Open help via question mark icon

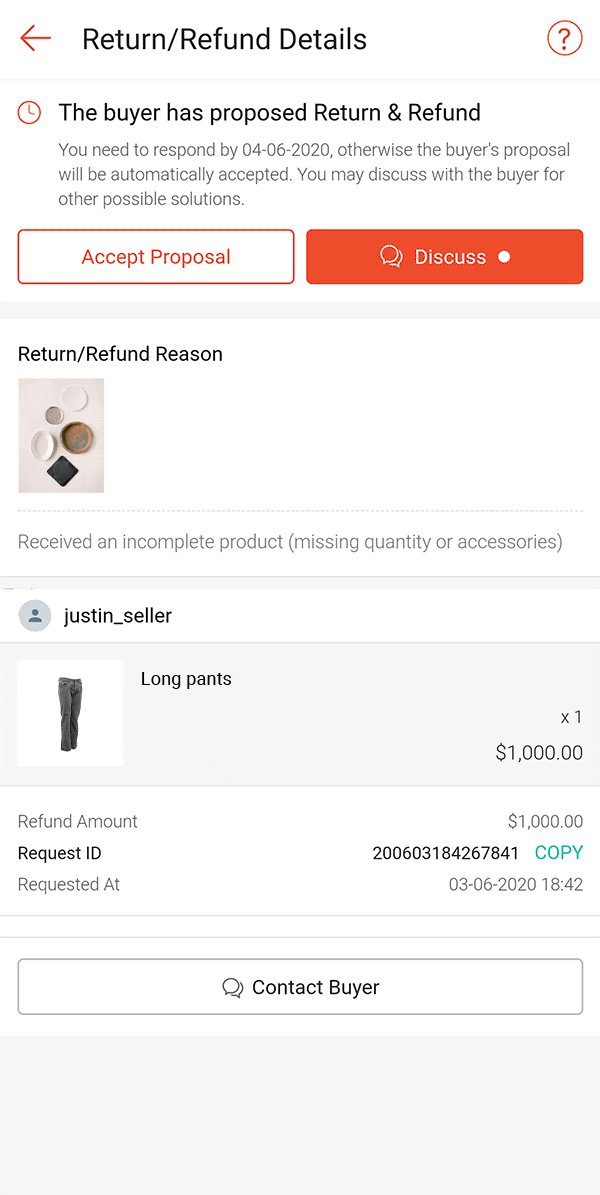[x=564, y=39]
